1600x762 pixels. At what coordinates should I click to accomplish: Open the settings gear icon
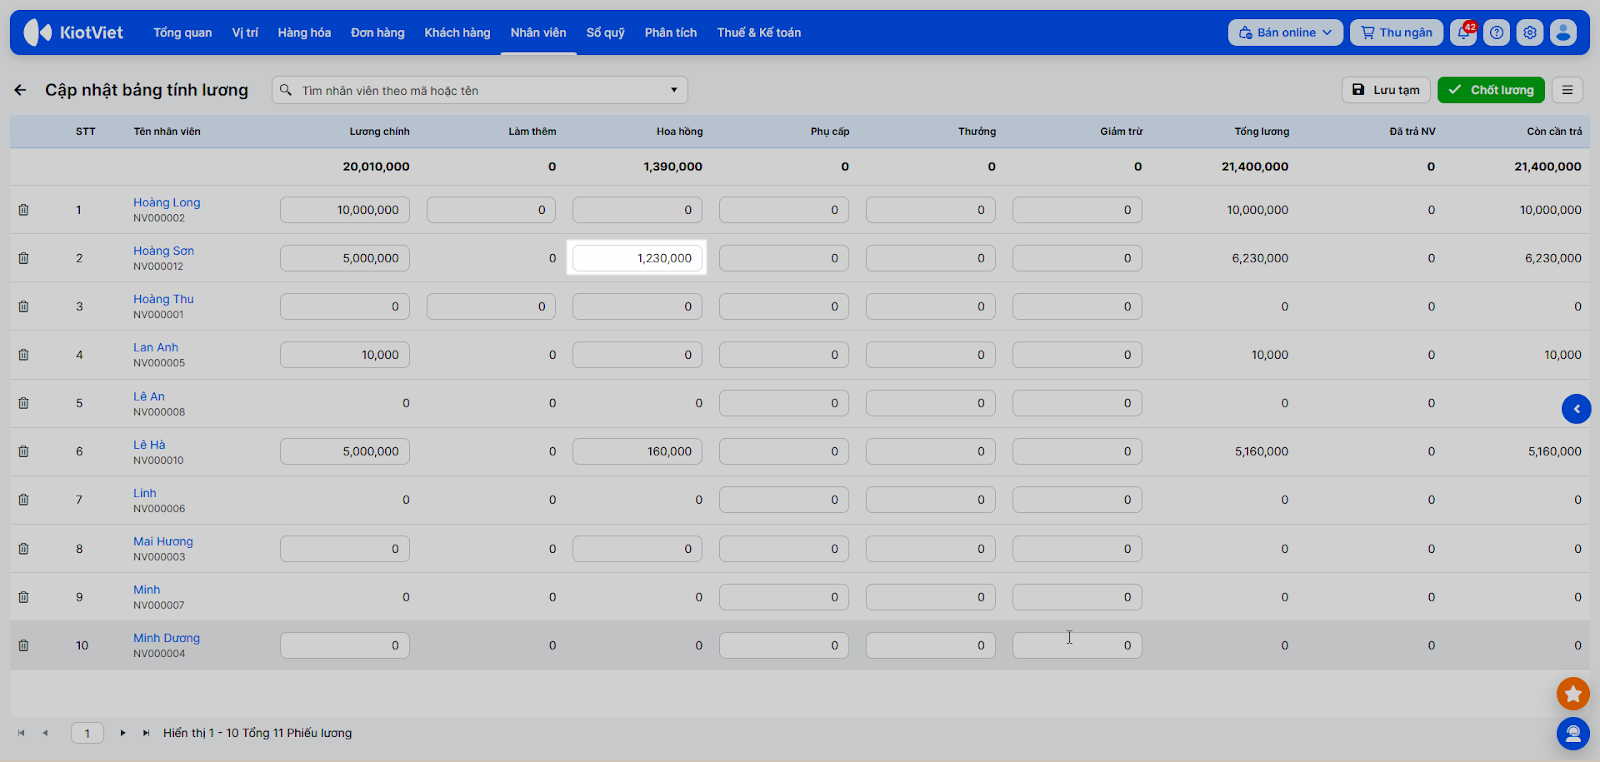point(1530,33)
